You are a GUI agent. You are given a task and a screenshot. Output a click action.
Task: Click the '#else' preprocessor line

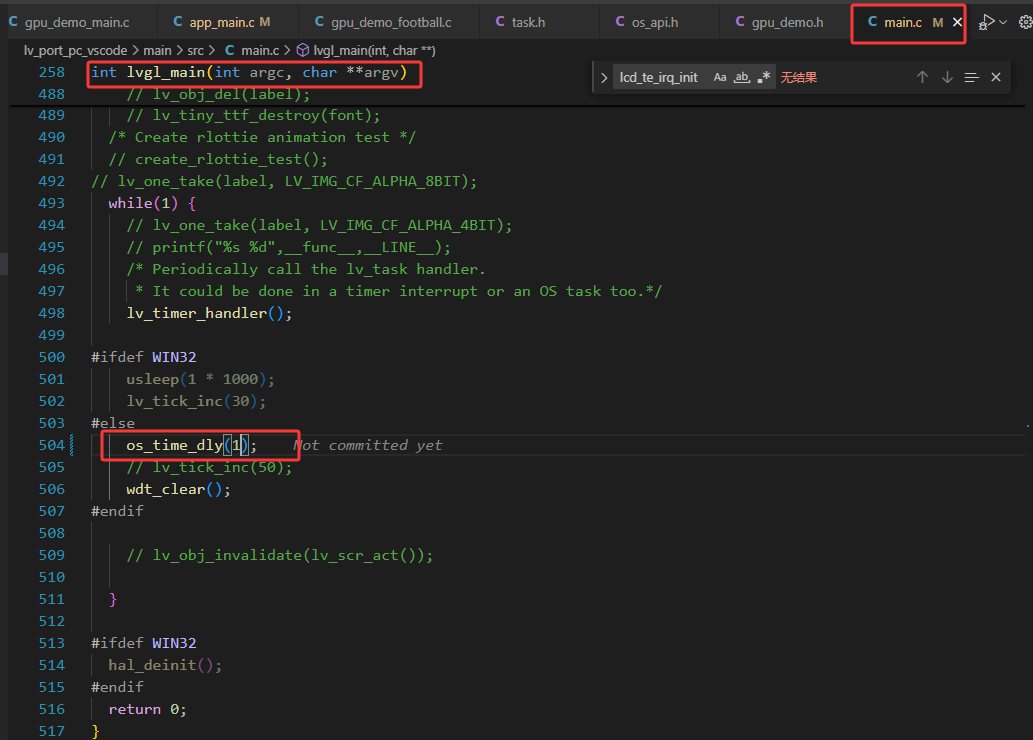(113, 423)
